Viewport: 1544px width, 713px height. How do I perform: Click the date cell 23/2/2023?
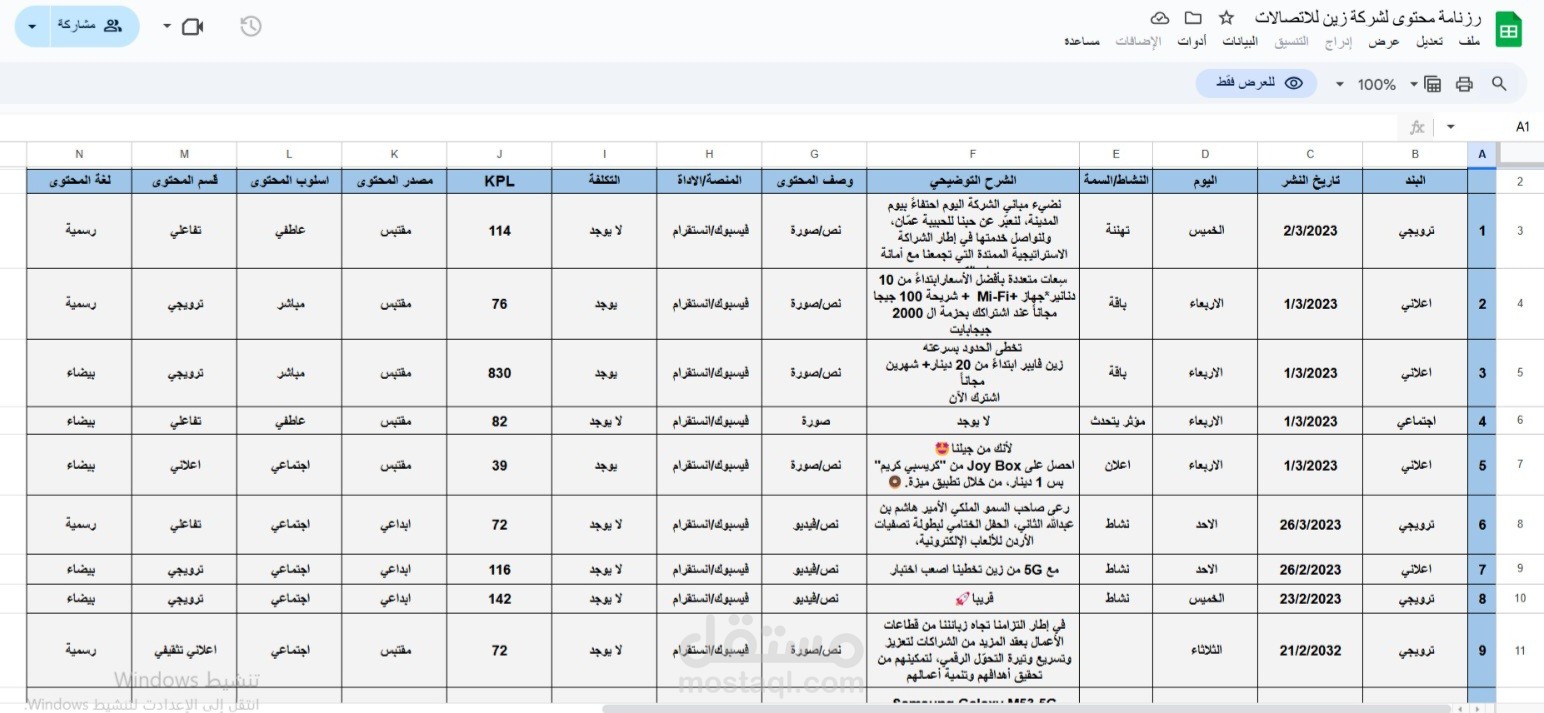click(1310, 599)
